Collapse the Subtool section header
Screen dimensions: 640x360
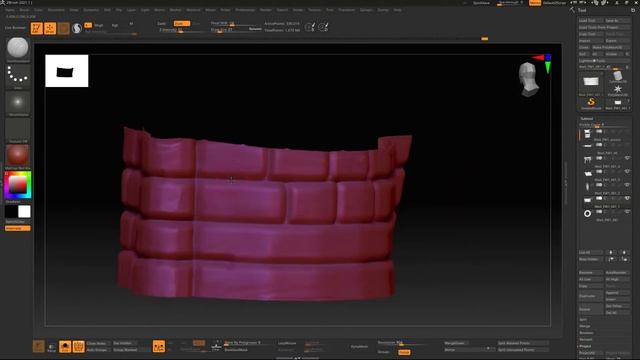coord(587,119)
